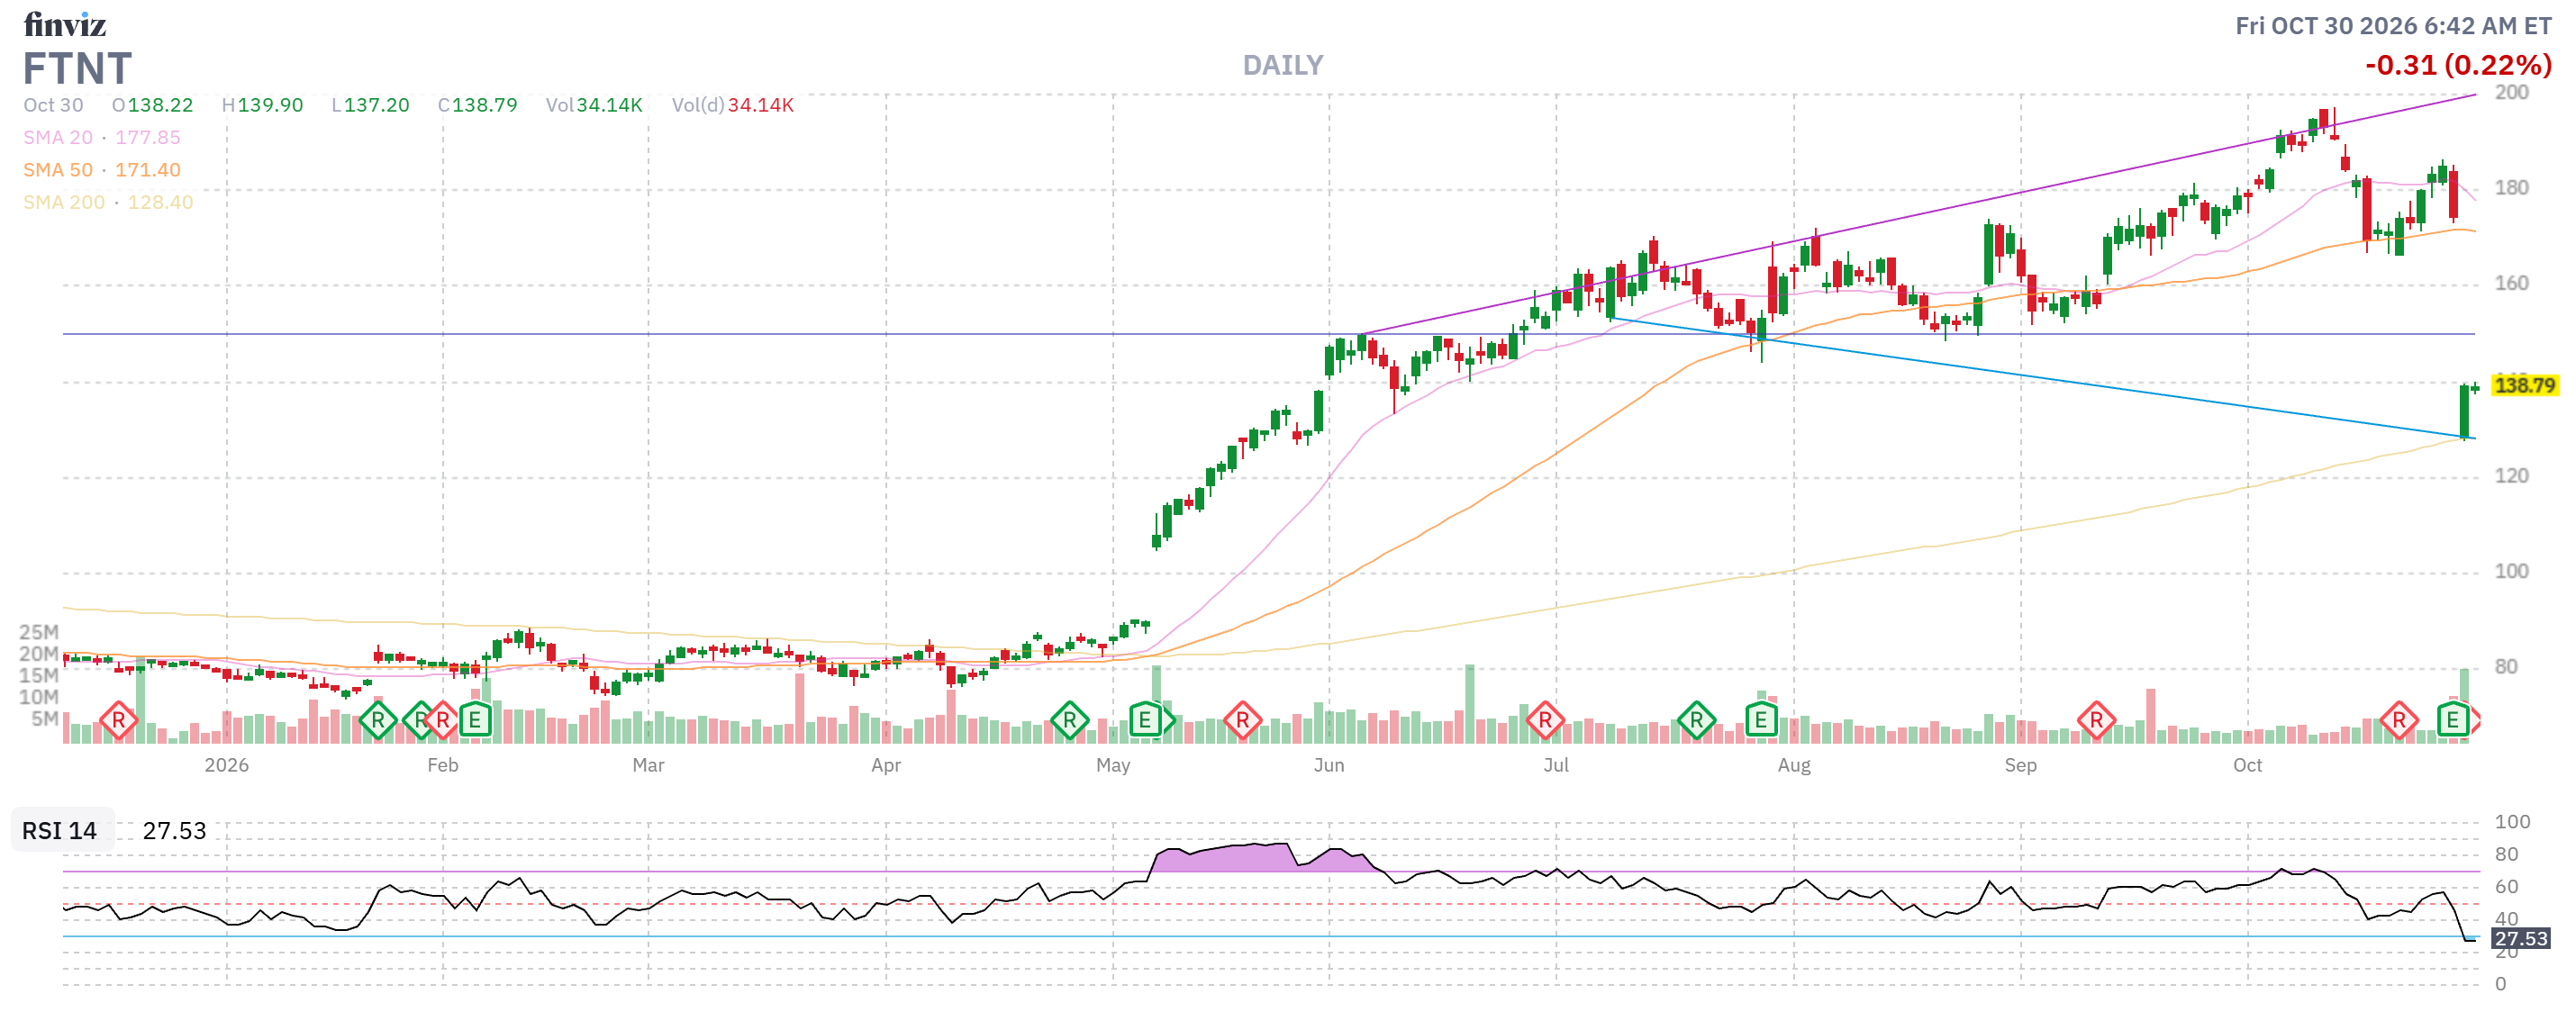Click the FTNT ticker symbol

tap(77, 69)
